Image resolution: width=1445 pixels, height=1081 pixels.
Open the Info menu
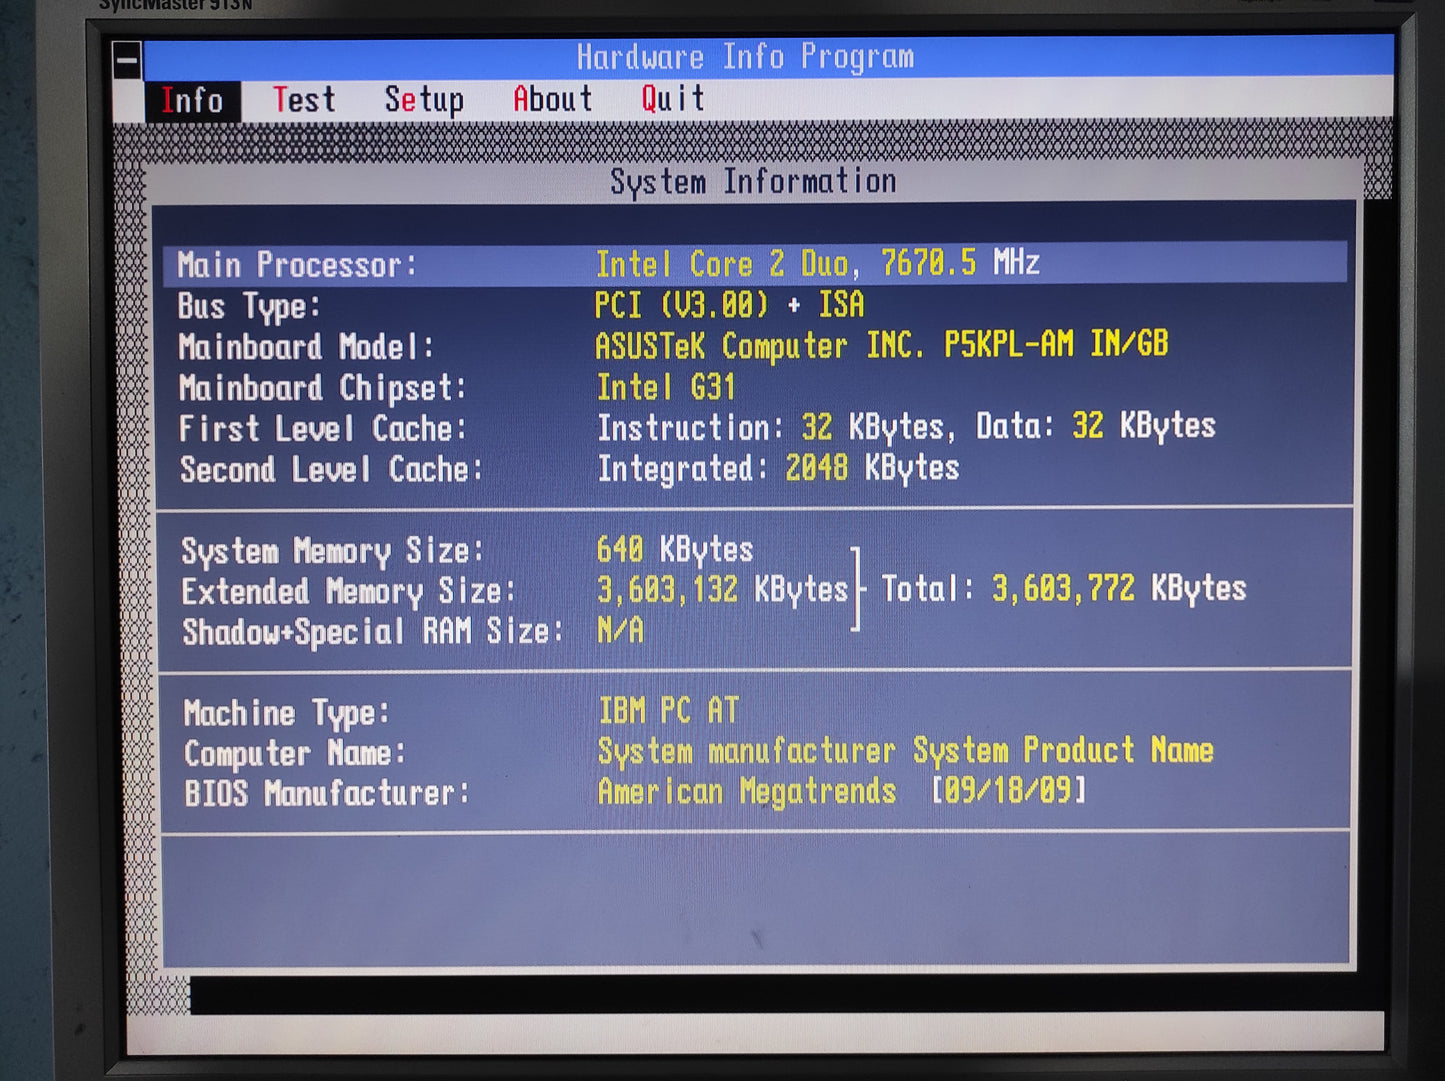coord(192,101)
